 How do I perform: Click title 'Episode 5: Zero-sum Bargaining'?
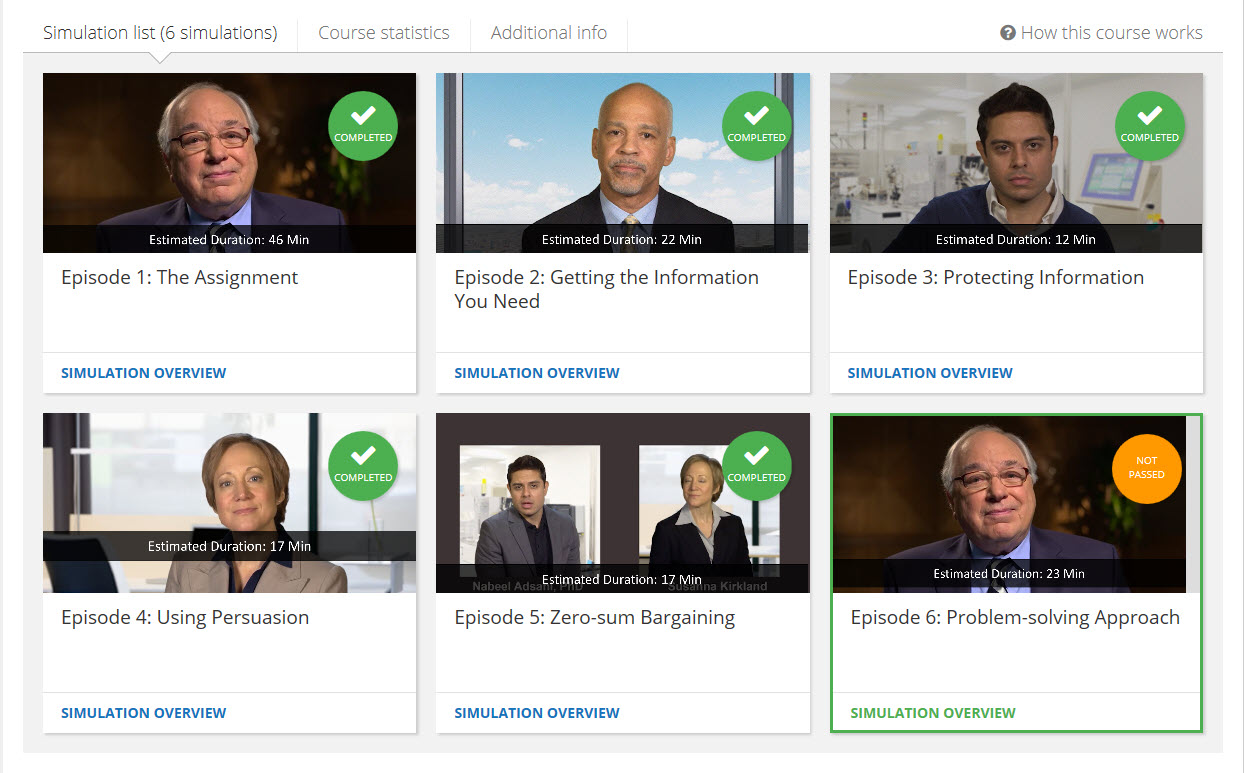pyautogui.click(x=595, y=618)
